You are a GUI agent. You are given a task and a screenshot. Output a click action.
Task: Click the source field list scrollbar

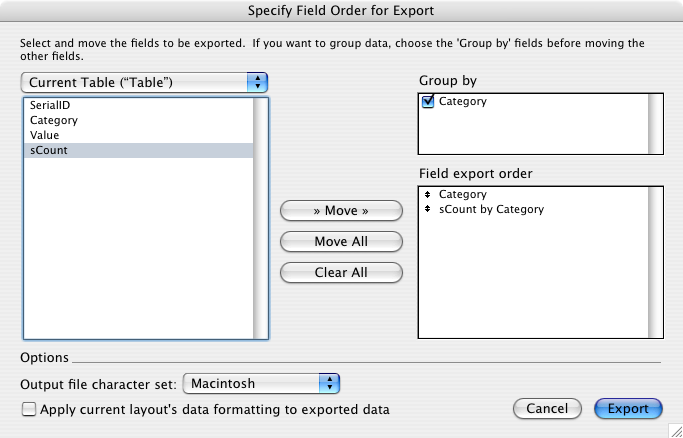click(x=260, y=218)
